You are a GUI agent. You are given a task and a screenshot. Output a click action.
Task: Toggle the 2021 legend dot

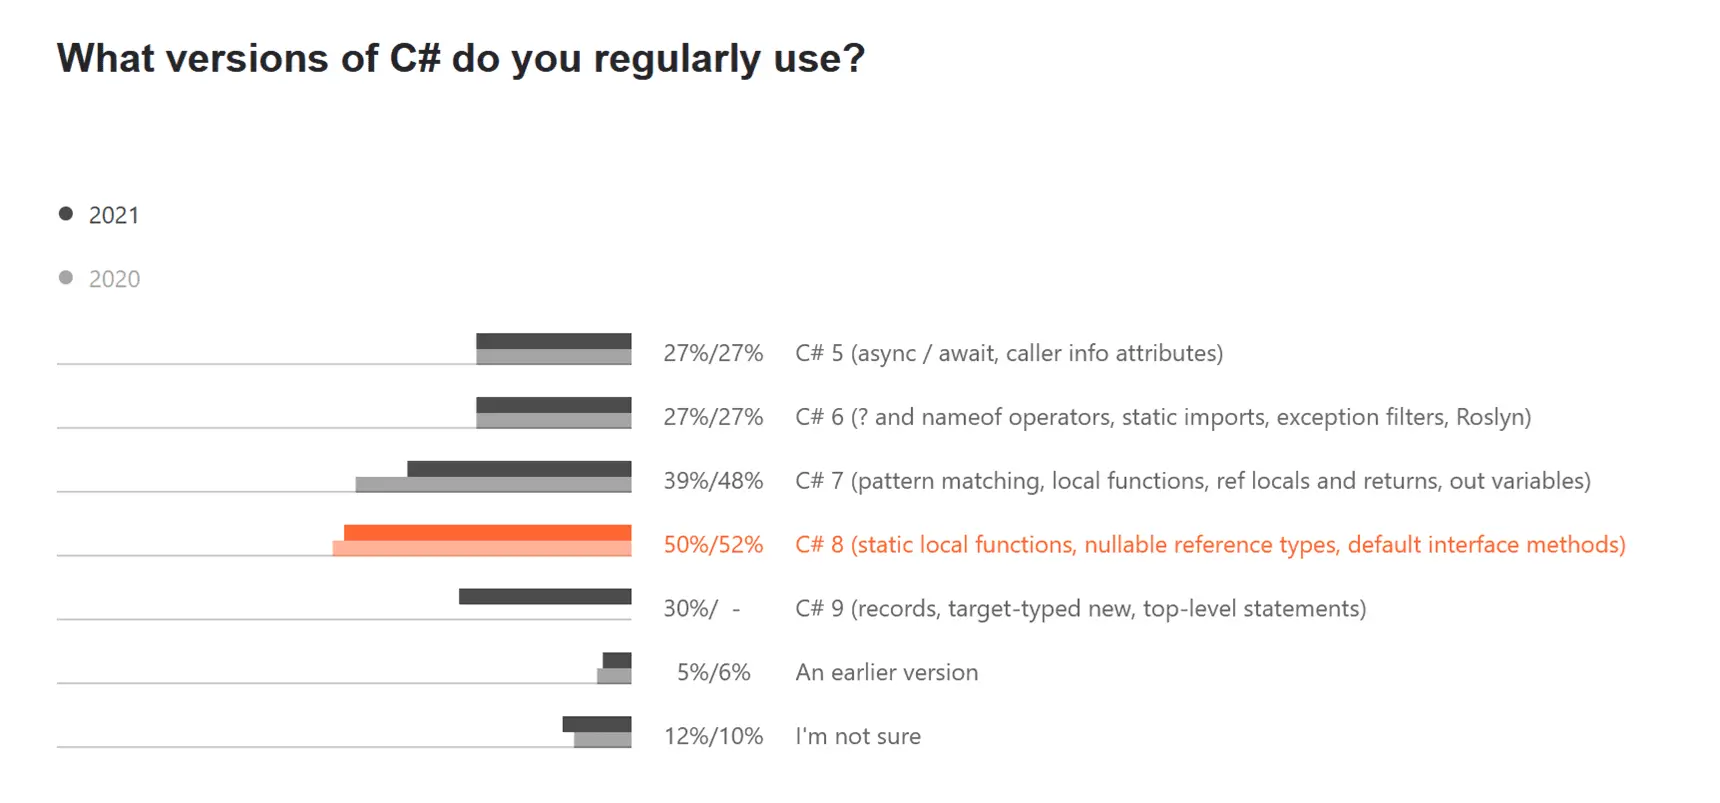[x=66, y=214]
